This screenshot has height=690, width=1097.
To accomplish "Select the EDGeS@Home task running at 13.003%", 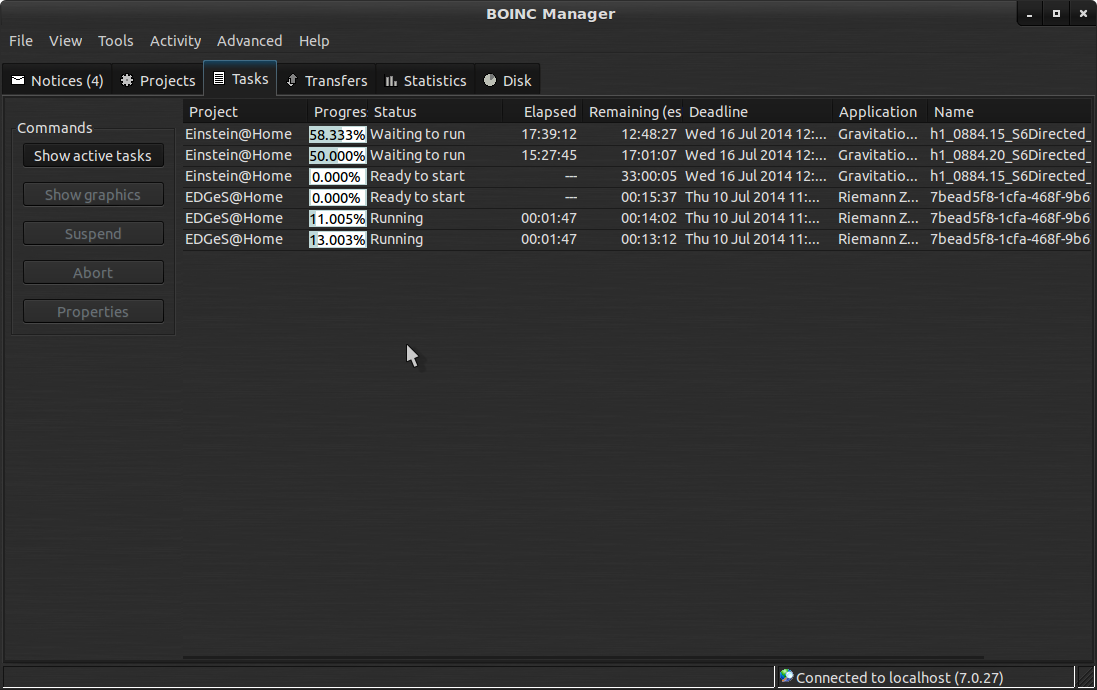I will [x=239, y=239].
